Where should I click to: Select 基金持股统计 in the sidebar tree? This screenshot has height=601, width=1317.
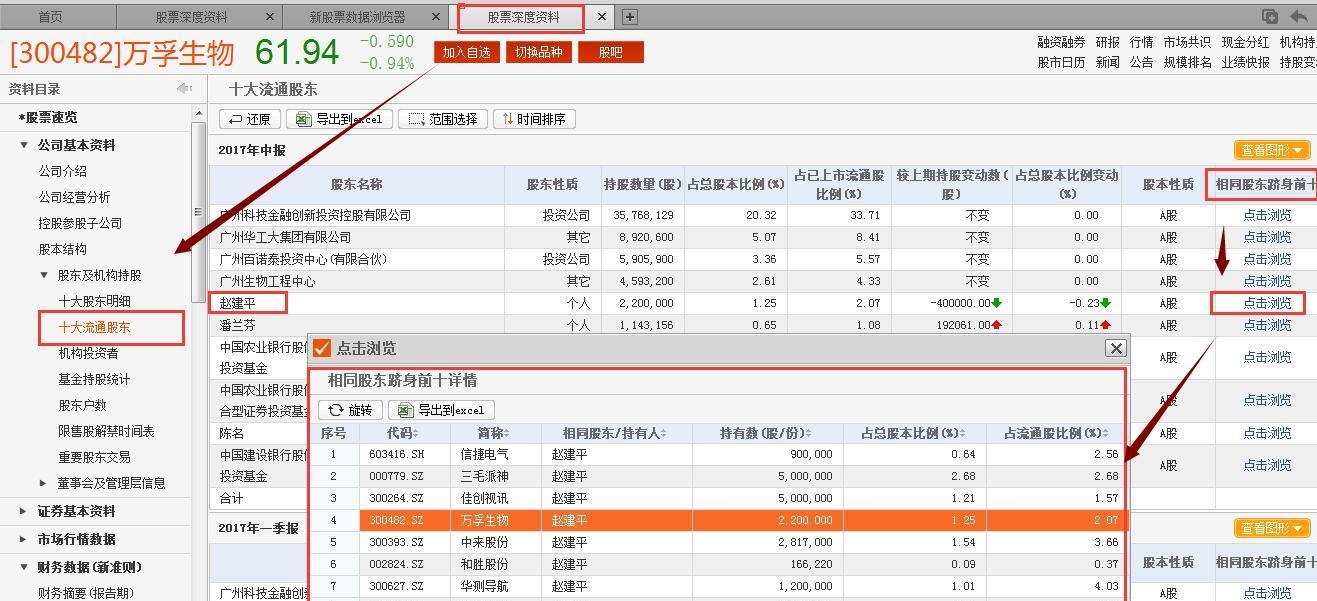click(x=95, y=379)
